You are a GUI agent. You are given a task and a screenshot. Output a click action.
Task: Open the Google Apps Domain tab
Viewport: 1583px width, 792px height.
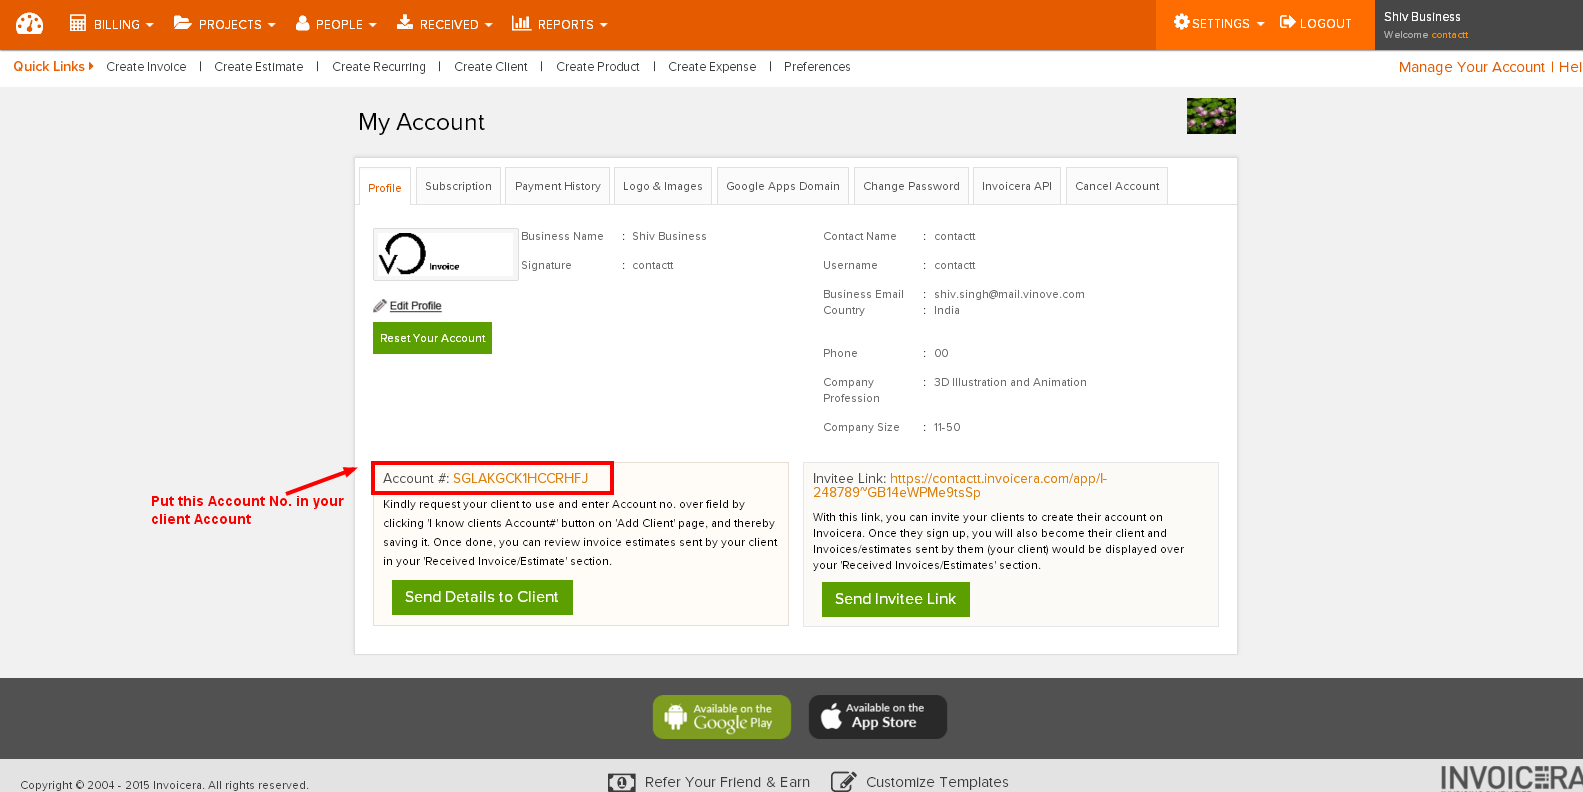[x=783, y=186]
